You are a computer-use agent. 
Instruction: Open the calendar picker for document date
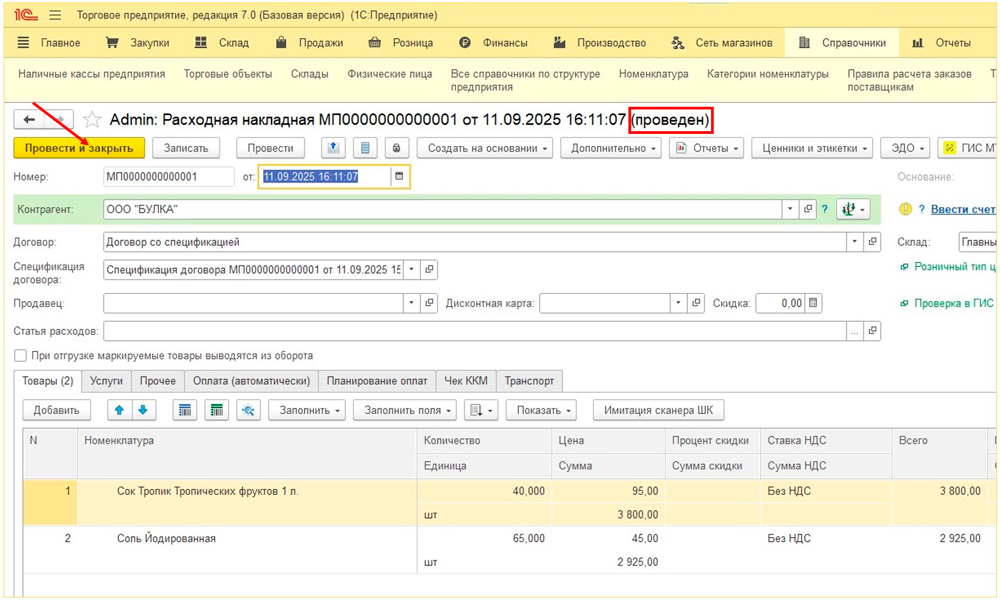point(399,177)
